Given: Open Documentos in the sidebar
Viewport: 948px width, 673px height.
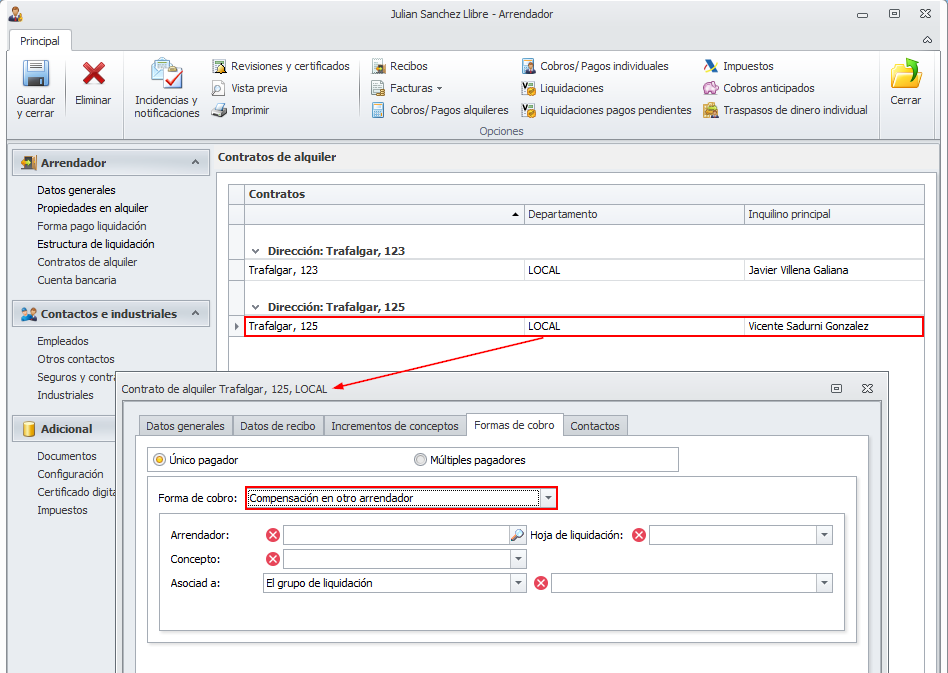Looking at the screenshot, I should (x=67, y=456).
